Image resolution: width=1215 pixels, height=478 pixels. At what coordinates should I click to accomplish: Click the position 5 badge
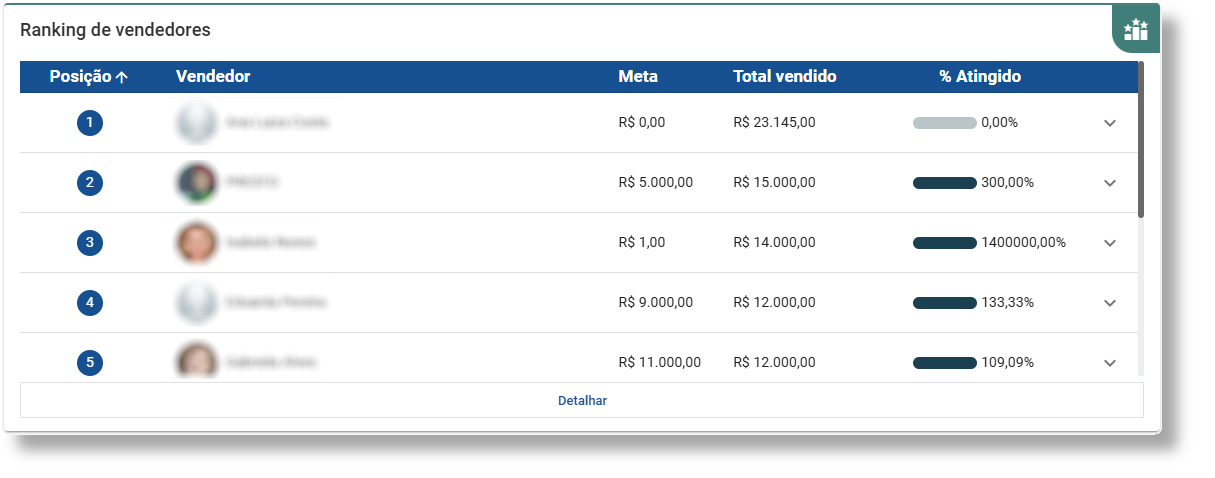tap(90, 362)
